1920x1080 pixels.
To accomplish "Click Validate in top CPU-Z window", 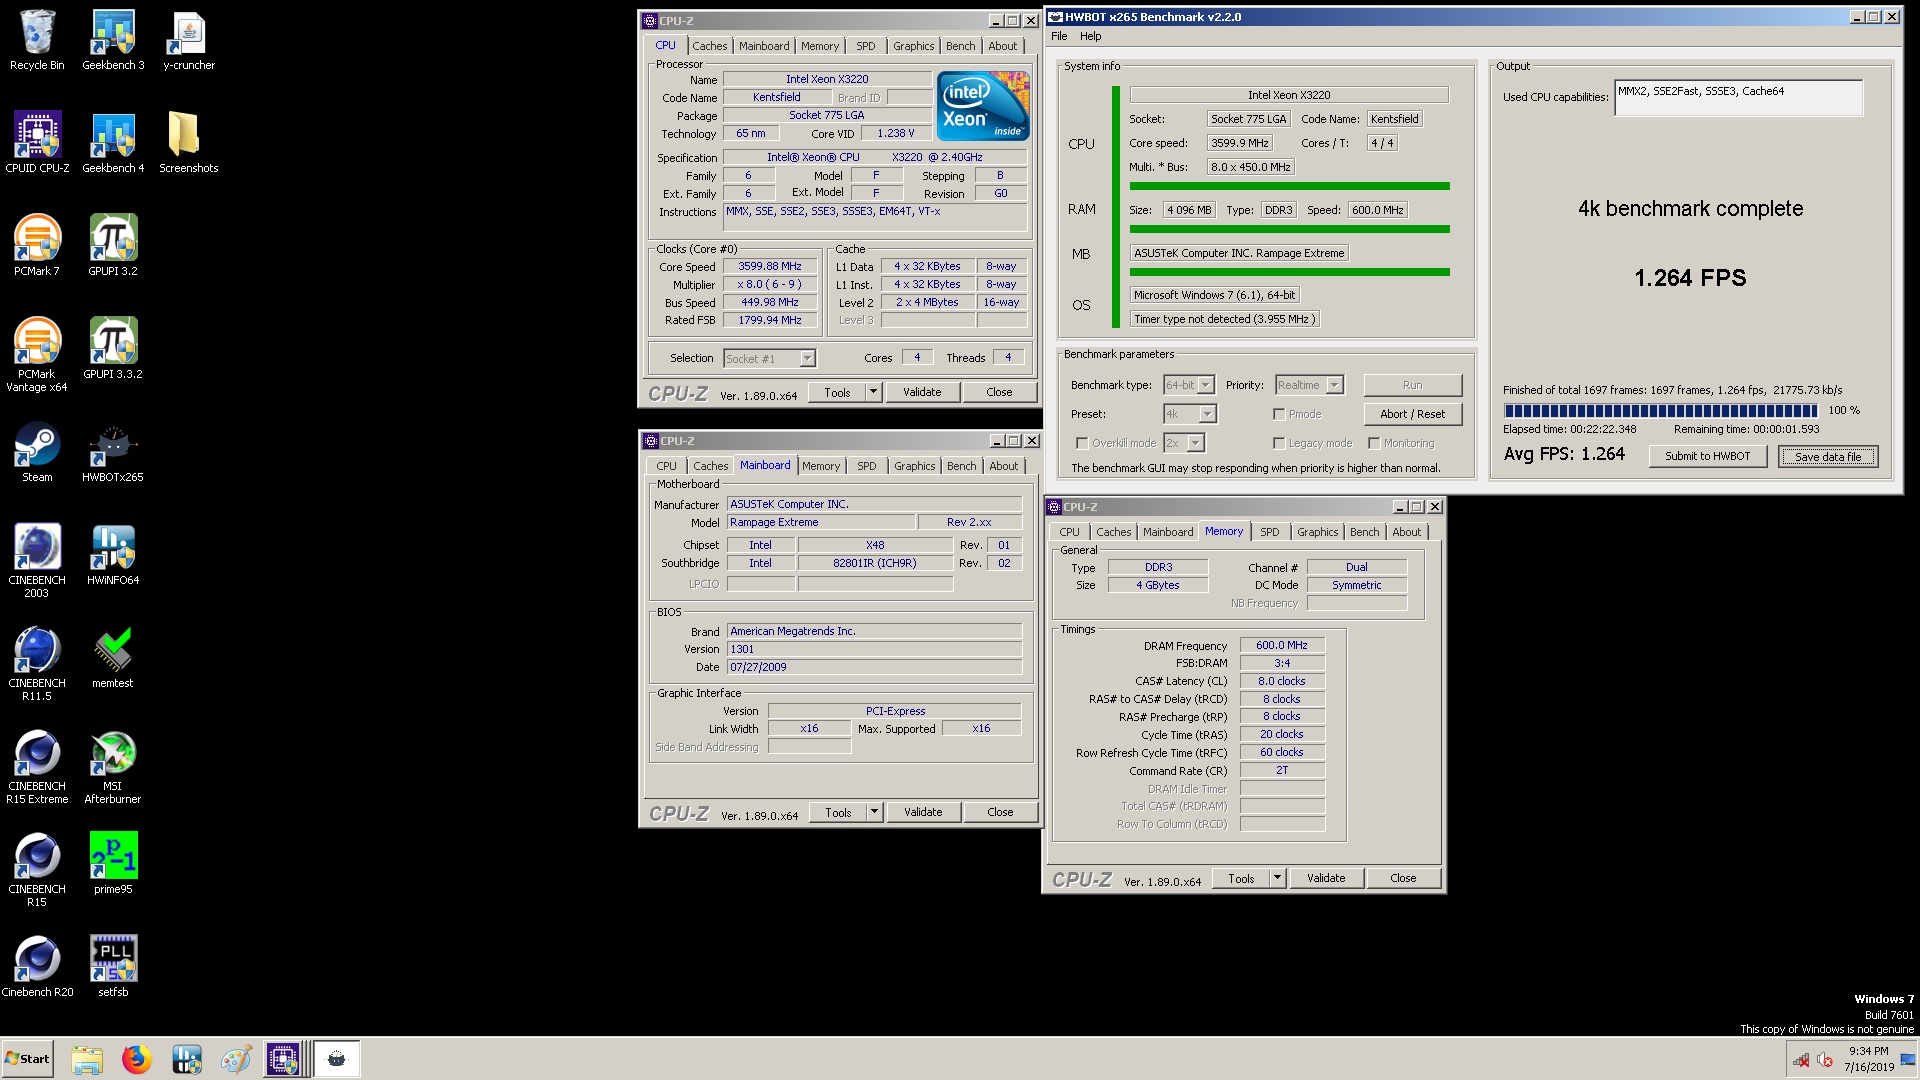I will click(x=922, y=392).
